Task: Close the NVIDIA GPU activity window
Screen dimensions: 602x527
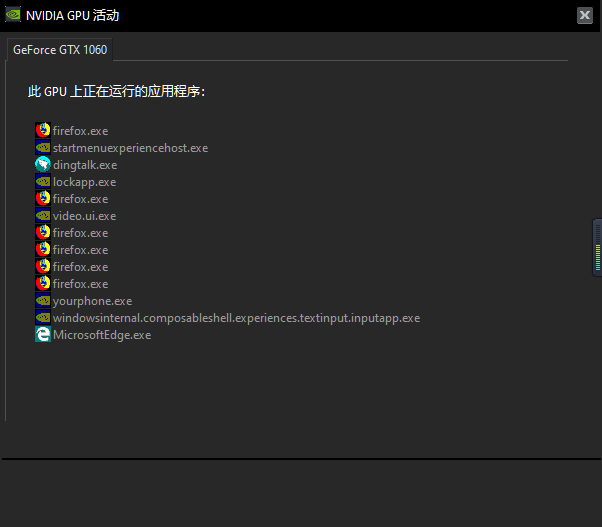Action: point(585,15)
